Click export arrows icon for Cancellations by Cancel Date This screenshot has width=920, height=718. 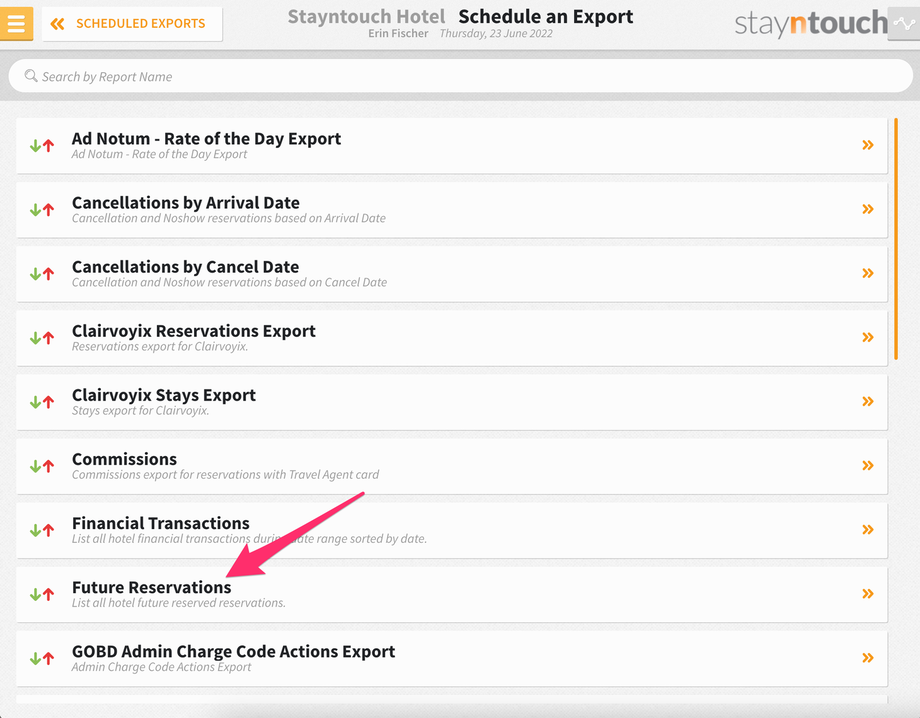click(42, 273)
